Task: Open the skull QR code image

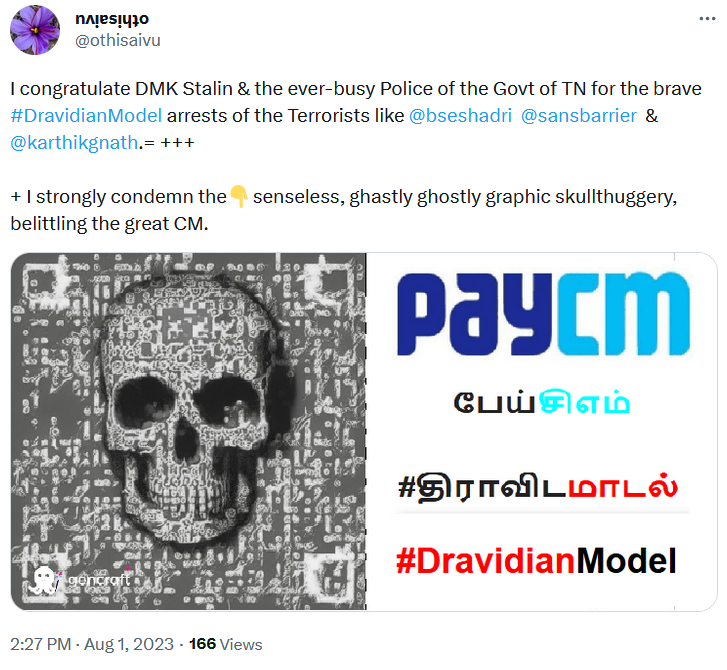Action: tap(189, 431)
